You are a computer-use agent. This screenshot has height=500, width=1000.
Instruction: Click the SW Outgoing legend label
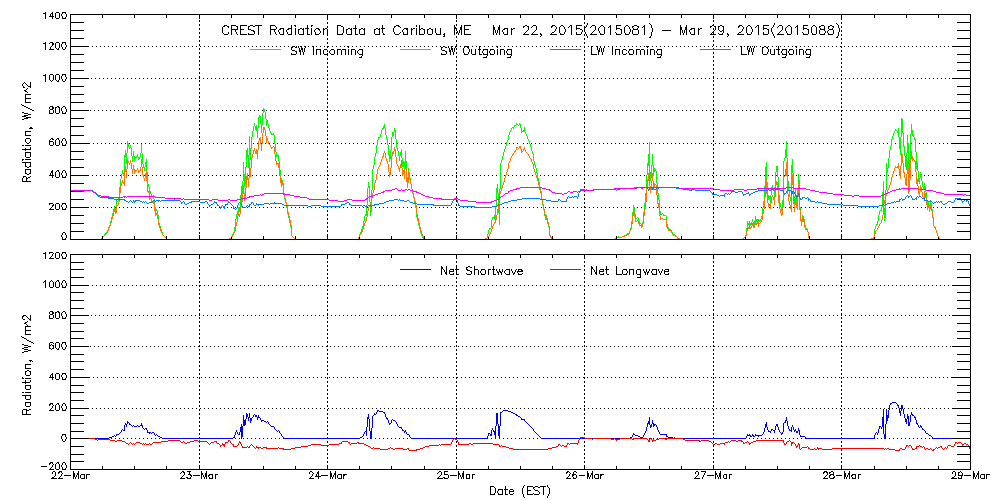click(476, 51)
